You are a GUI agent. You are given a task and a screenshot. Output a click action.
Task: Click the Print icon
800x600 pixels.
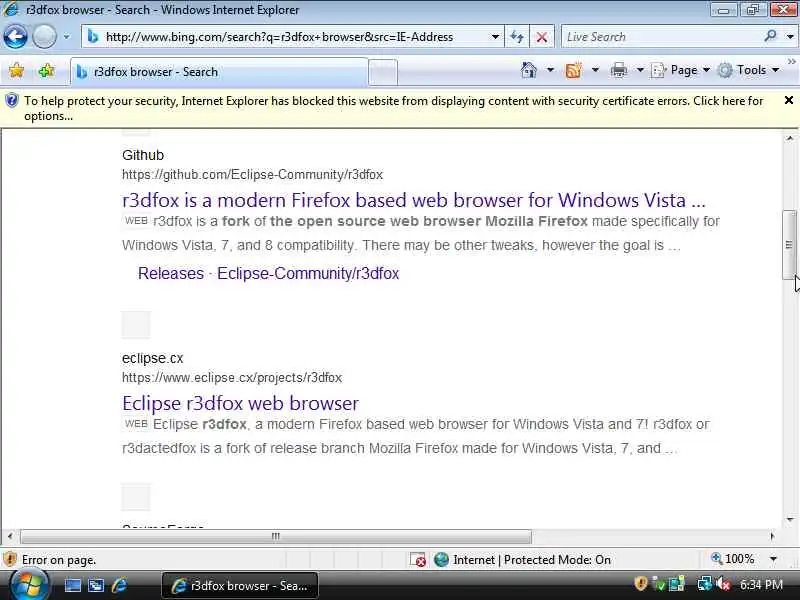click(x=618, y=70)
